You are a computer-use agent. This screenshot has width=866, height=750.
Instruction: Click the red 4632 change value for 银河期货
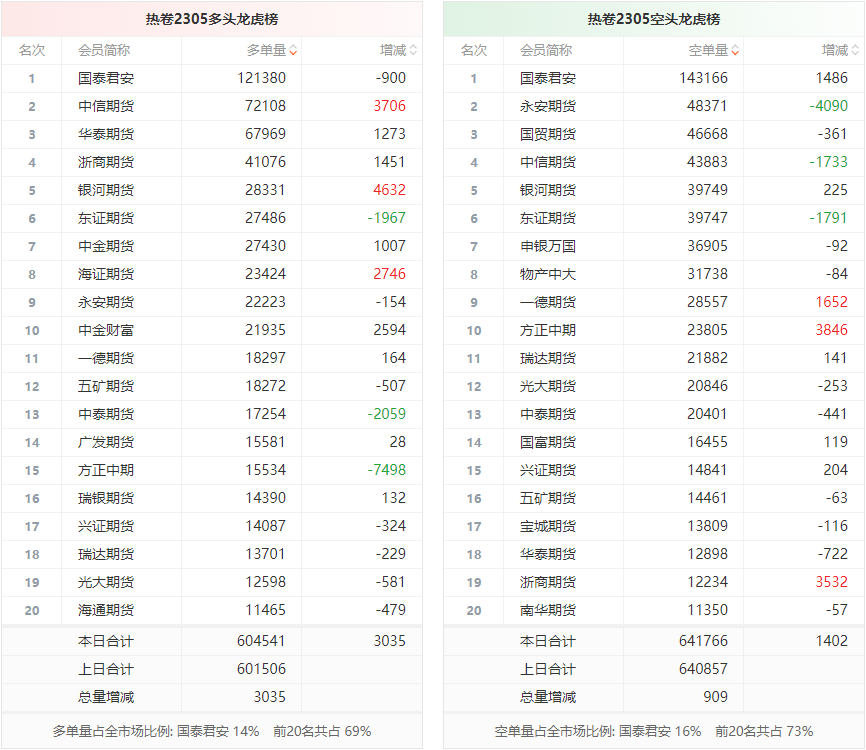point(389,190)
